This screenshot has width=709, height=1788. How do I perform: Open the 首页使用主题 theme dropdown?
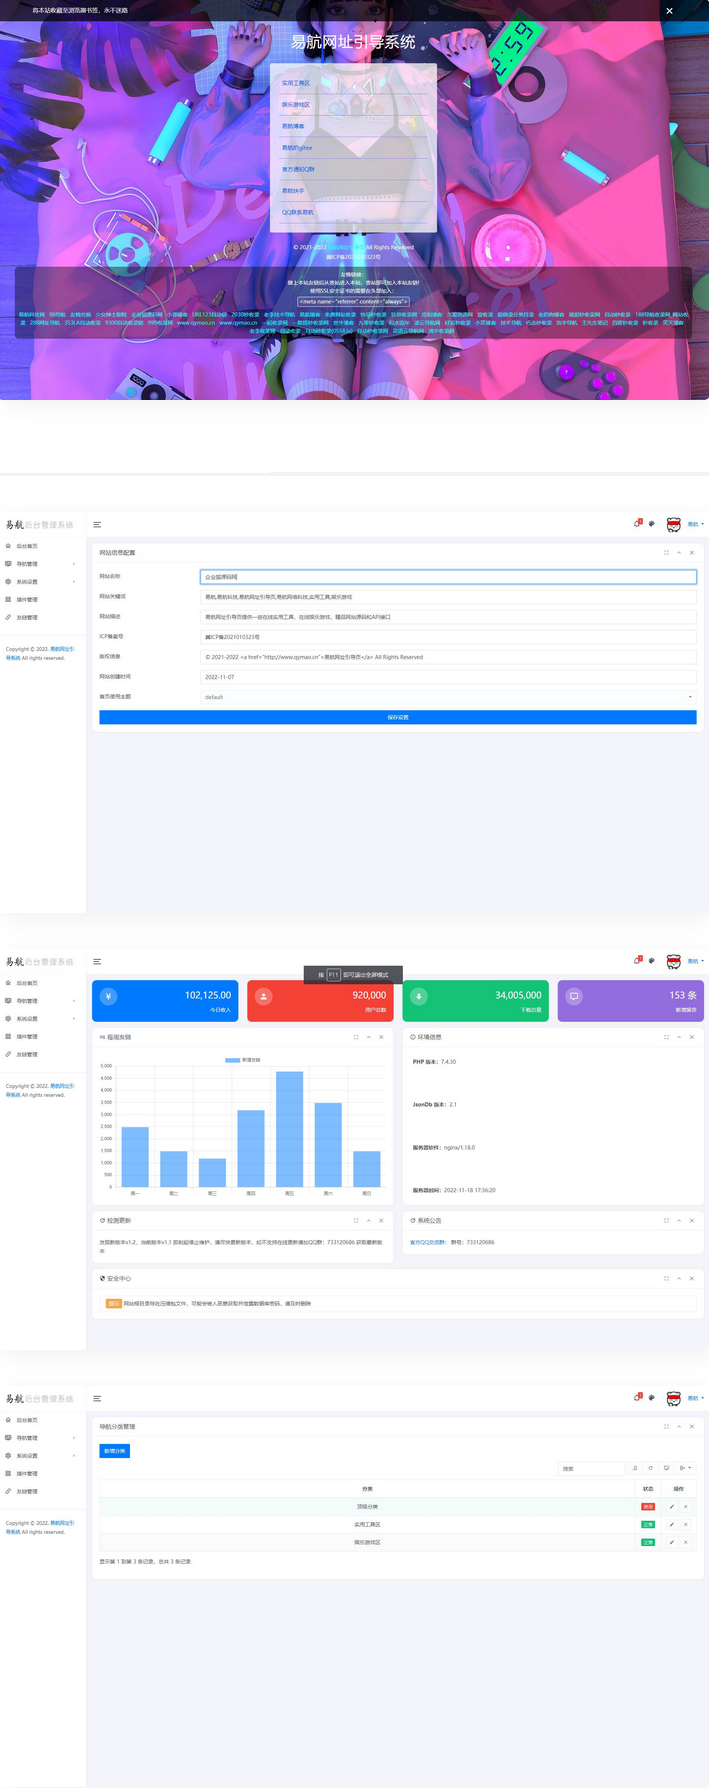pos(448,697)
